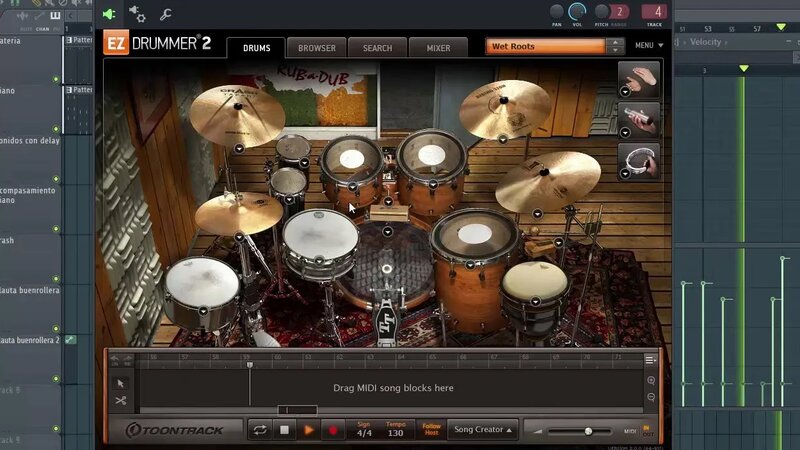
Task: Open right floor tom dropdown arrow
Action: (x=470, y=265)
